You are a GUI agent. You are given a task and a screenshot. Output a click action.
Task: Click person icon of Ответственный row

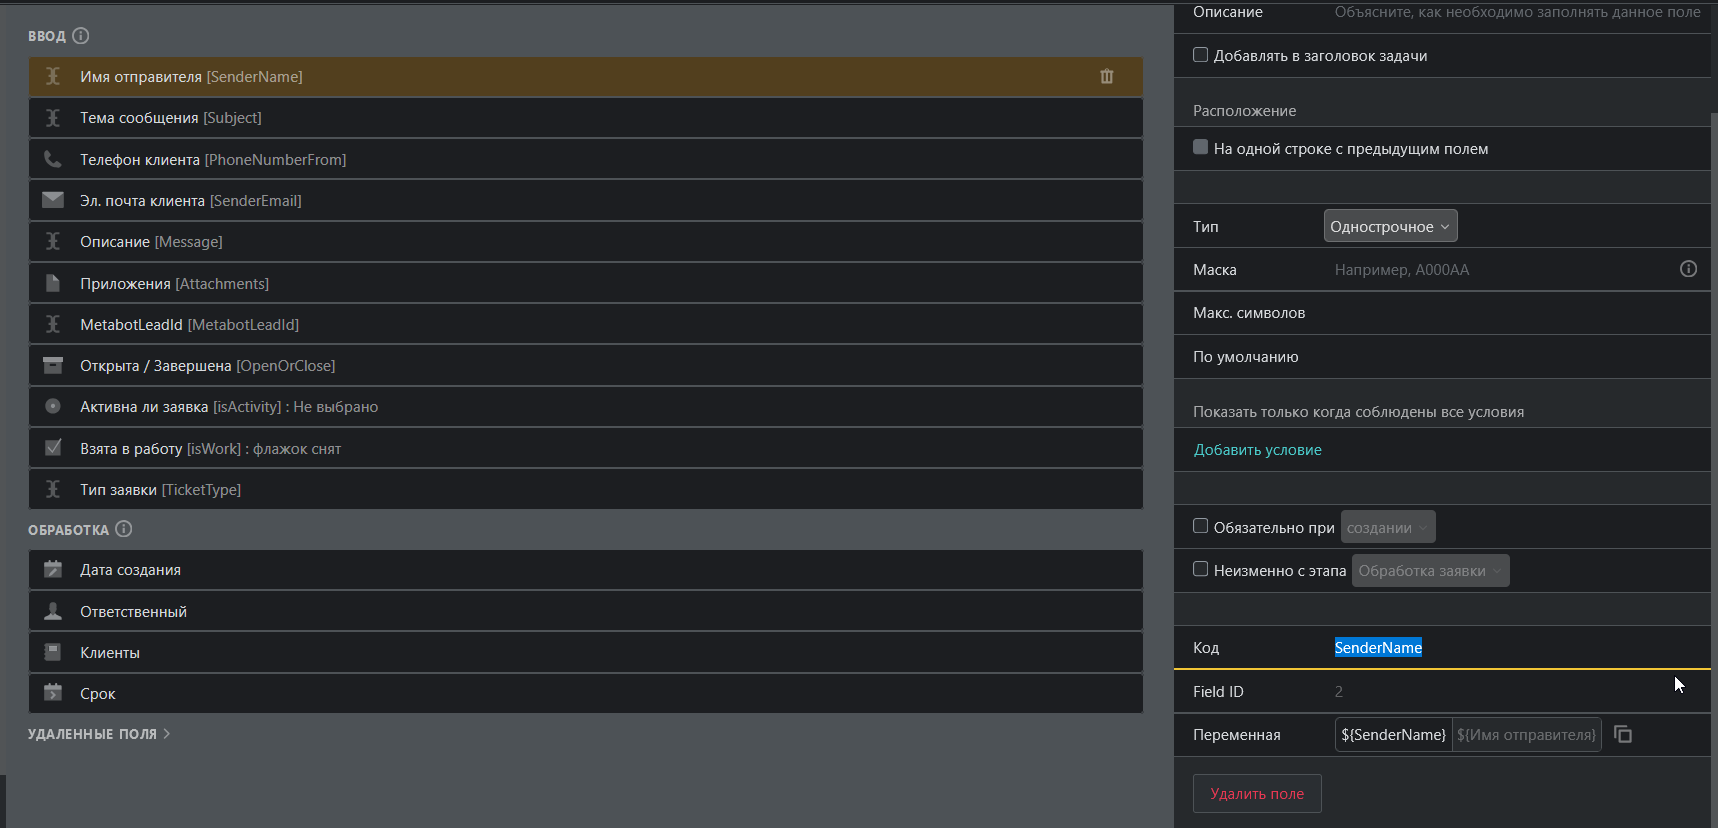tap(53, 611)
